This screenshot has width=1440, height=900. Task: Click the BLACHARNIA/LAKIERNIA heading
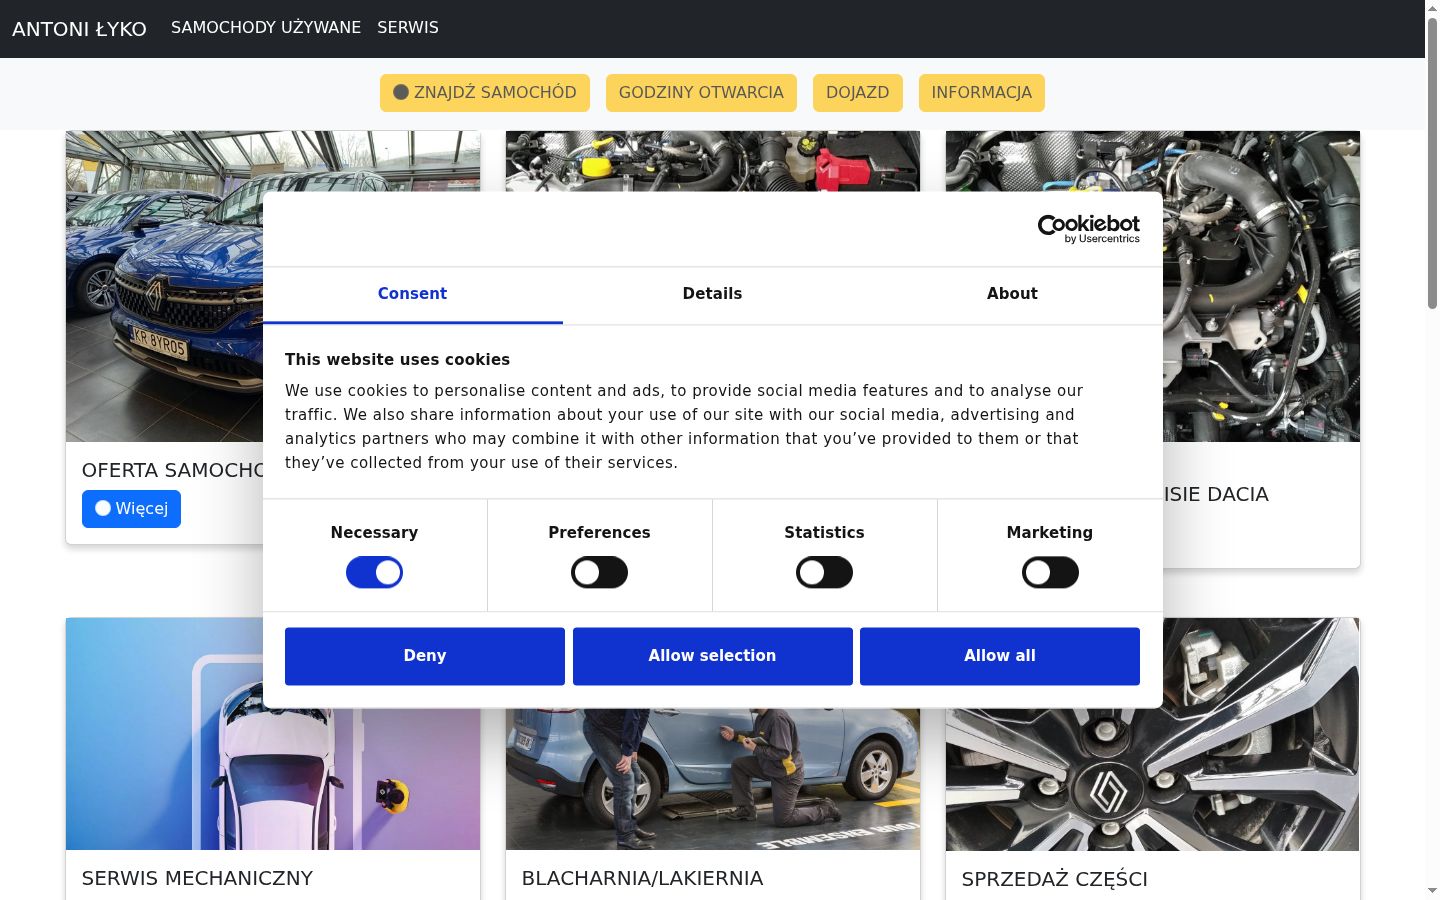[642, 879]
